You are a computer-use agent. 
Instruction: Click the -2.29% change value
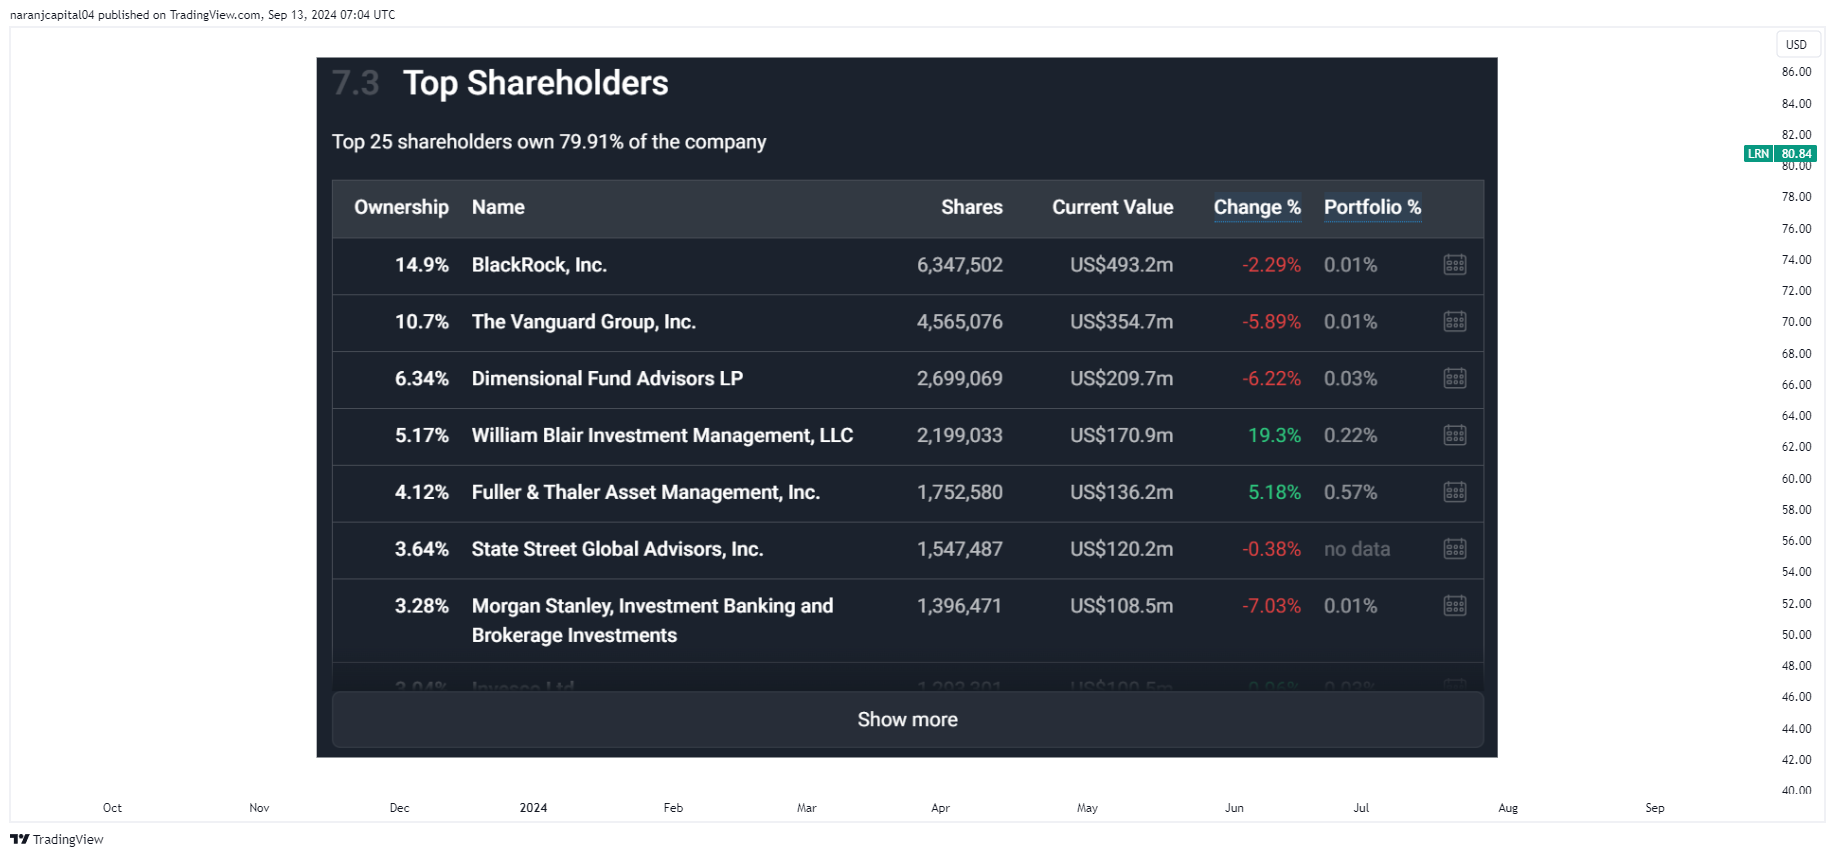[x=1272, y=265]
